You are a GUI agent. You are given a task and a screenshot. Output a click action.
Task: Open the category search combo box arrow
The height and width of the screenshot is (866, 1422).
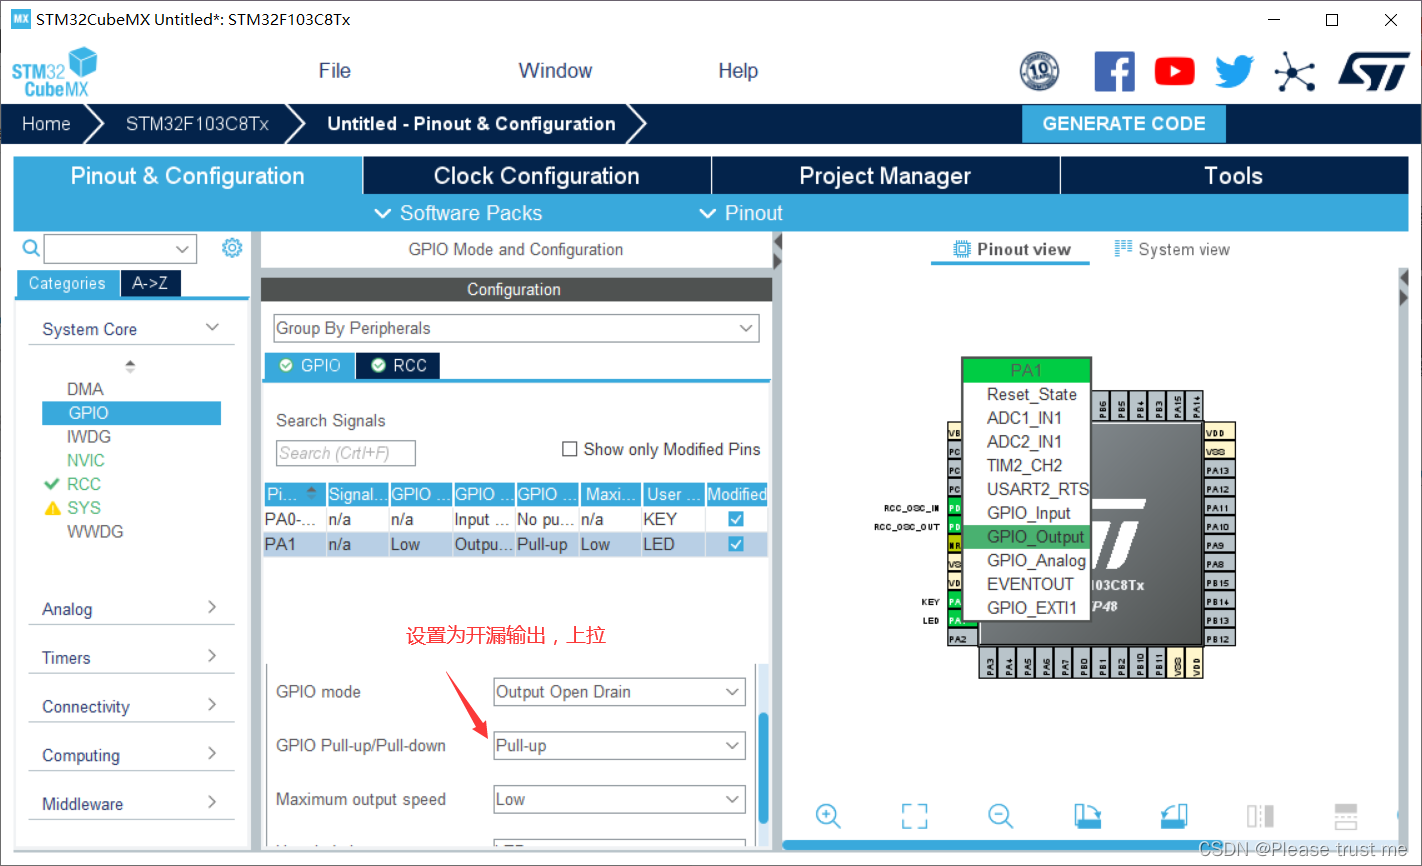pyautogui.click(x=182, y=248)
